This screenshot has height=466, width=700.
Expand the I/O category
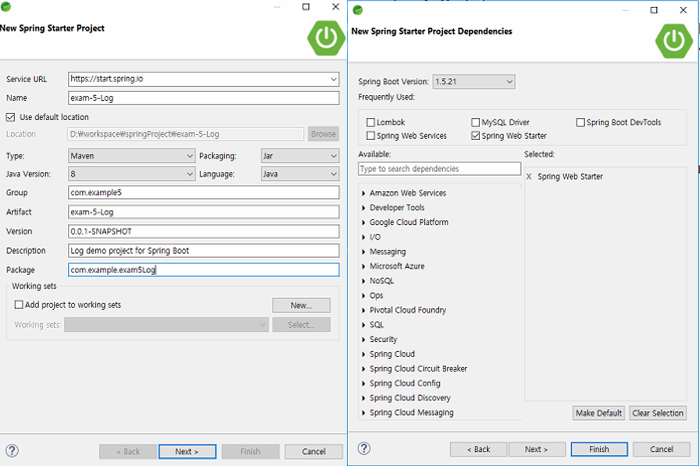coord(363,237)
